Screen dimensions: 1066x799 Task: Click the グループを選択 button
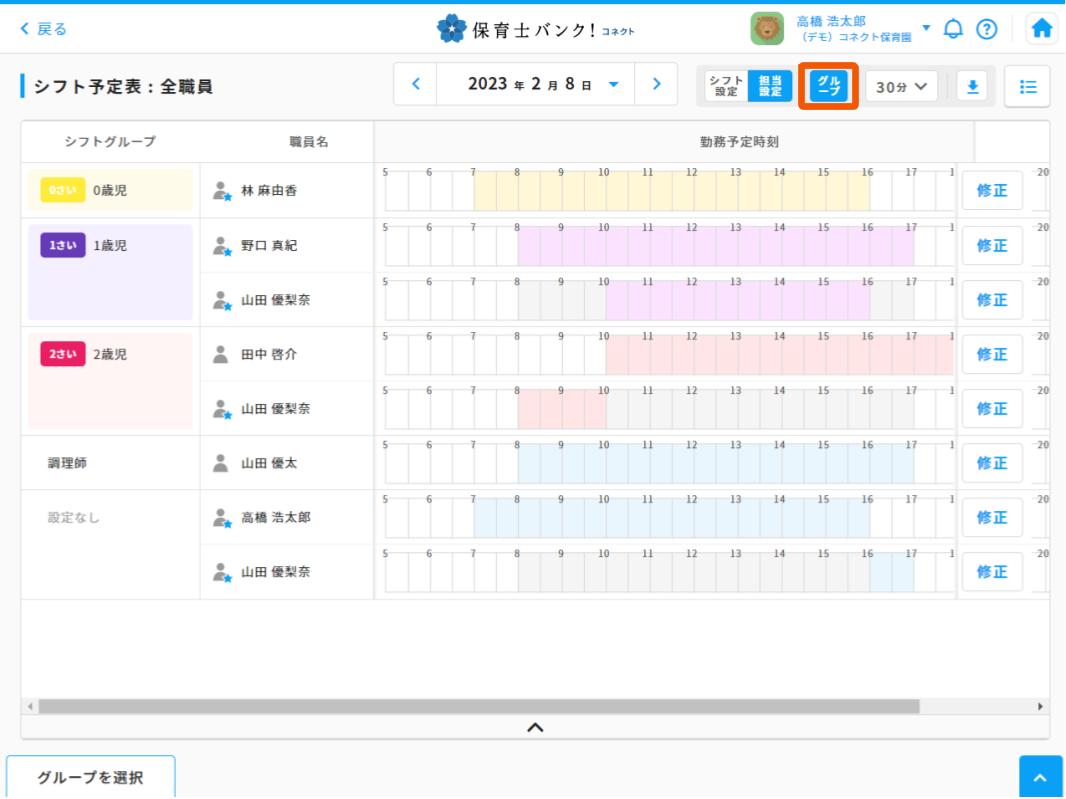click(90, 777)
